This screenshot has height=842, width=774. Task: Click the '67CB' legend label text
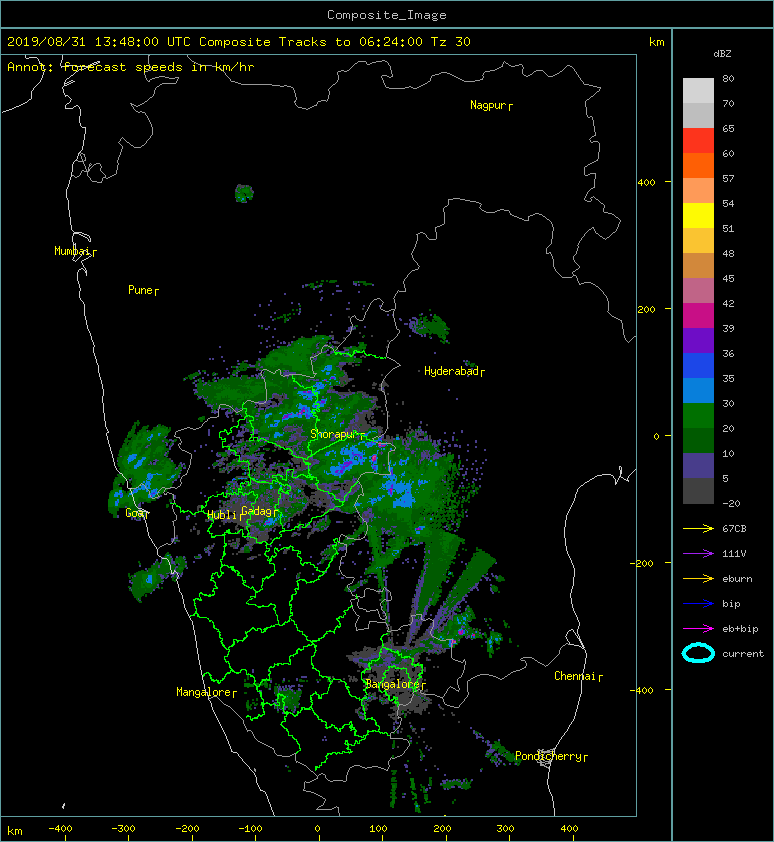(734, 528)
